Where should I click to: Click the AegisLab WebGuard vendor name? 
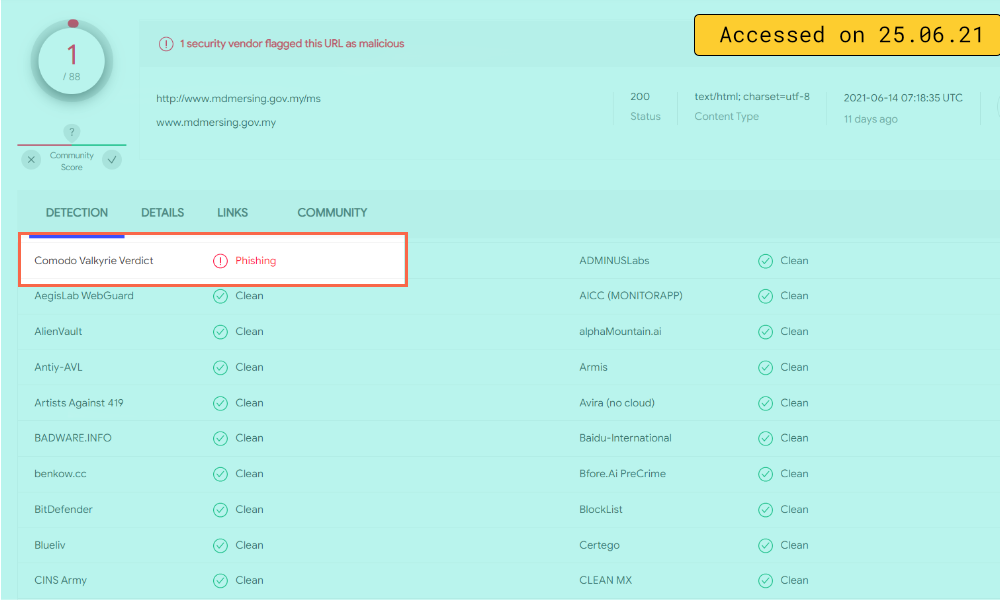pyautogui.click(x=84, y=296)
